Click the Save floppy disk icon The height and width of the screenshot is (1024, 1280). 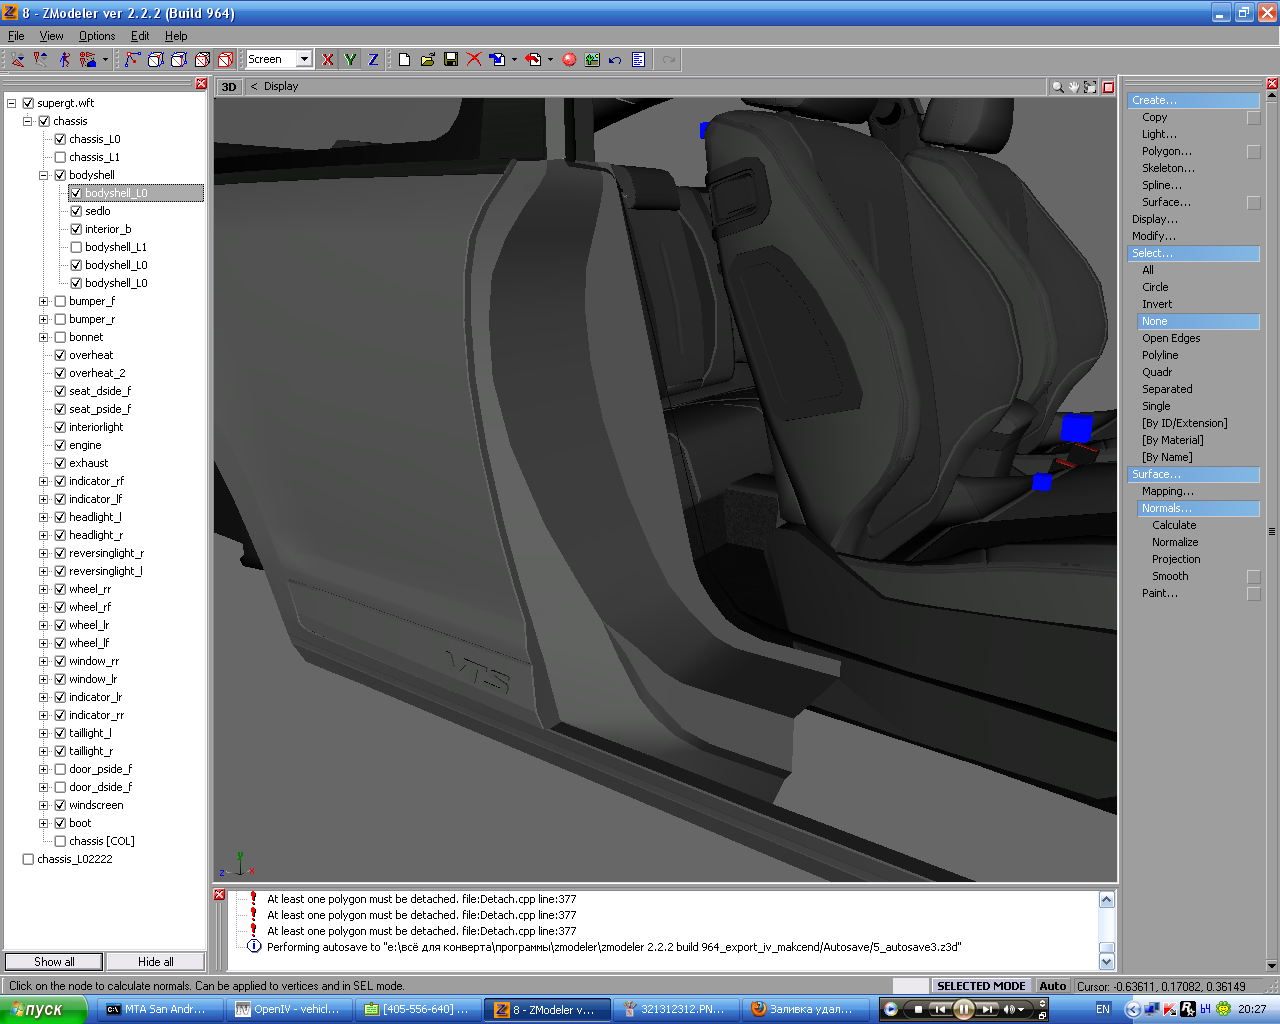click(451, 60)
